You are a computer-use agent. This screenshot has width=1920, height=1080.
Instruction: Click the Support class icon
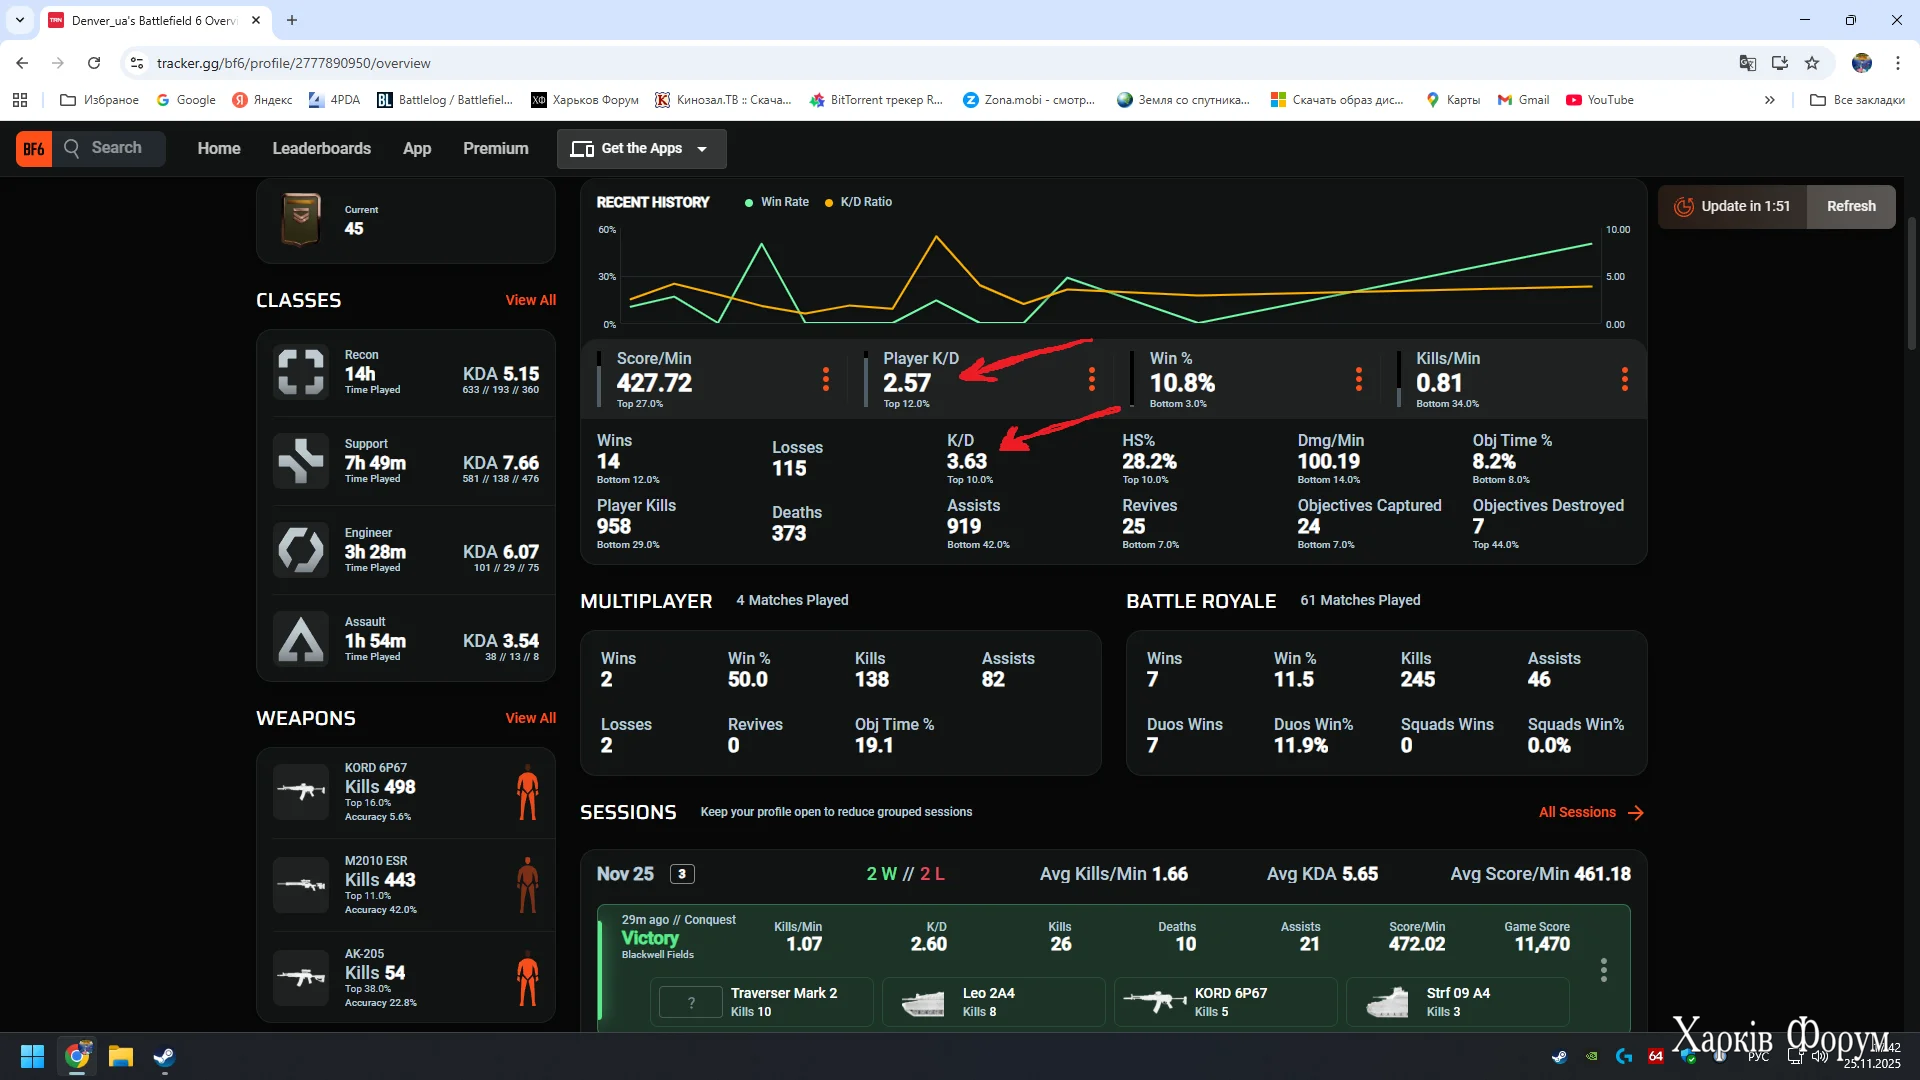coord(300,461)
